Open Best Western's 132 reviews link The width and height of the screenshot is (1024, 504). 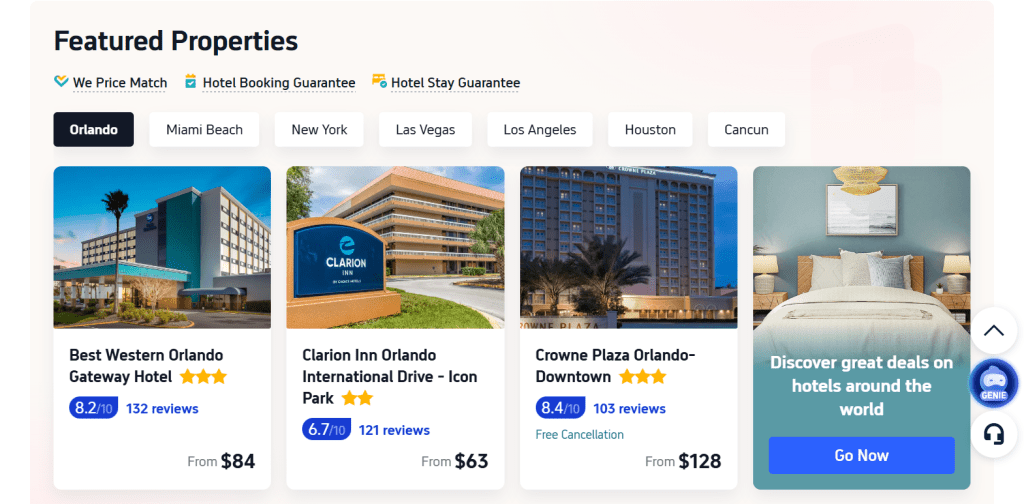(162, 409)
